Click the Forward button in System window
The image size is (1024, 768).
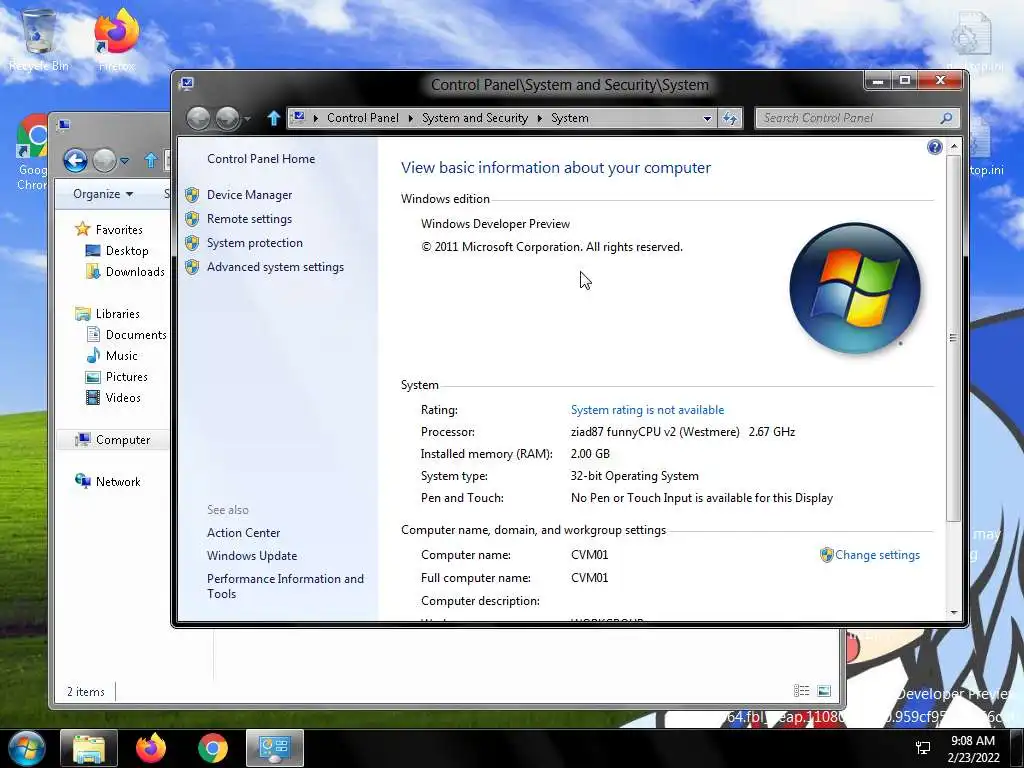[227, 118]
